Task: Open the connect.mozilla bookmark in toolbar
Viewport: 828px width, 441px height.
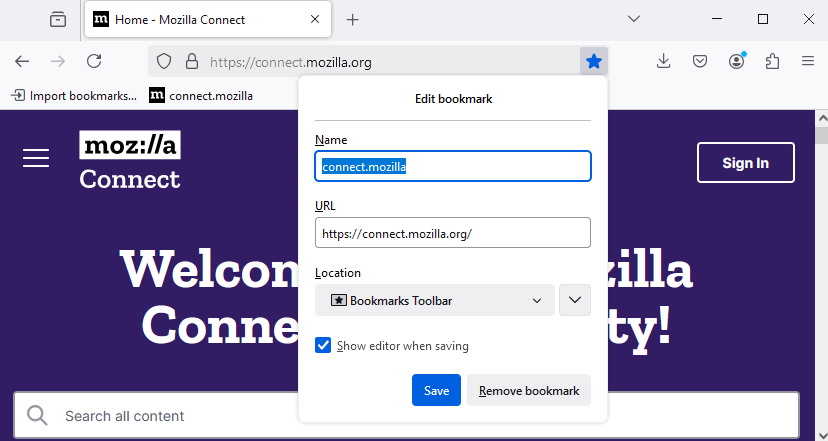Action: coord(201,96)
